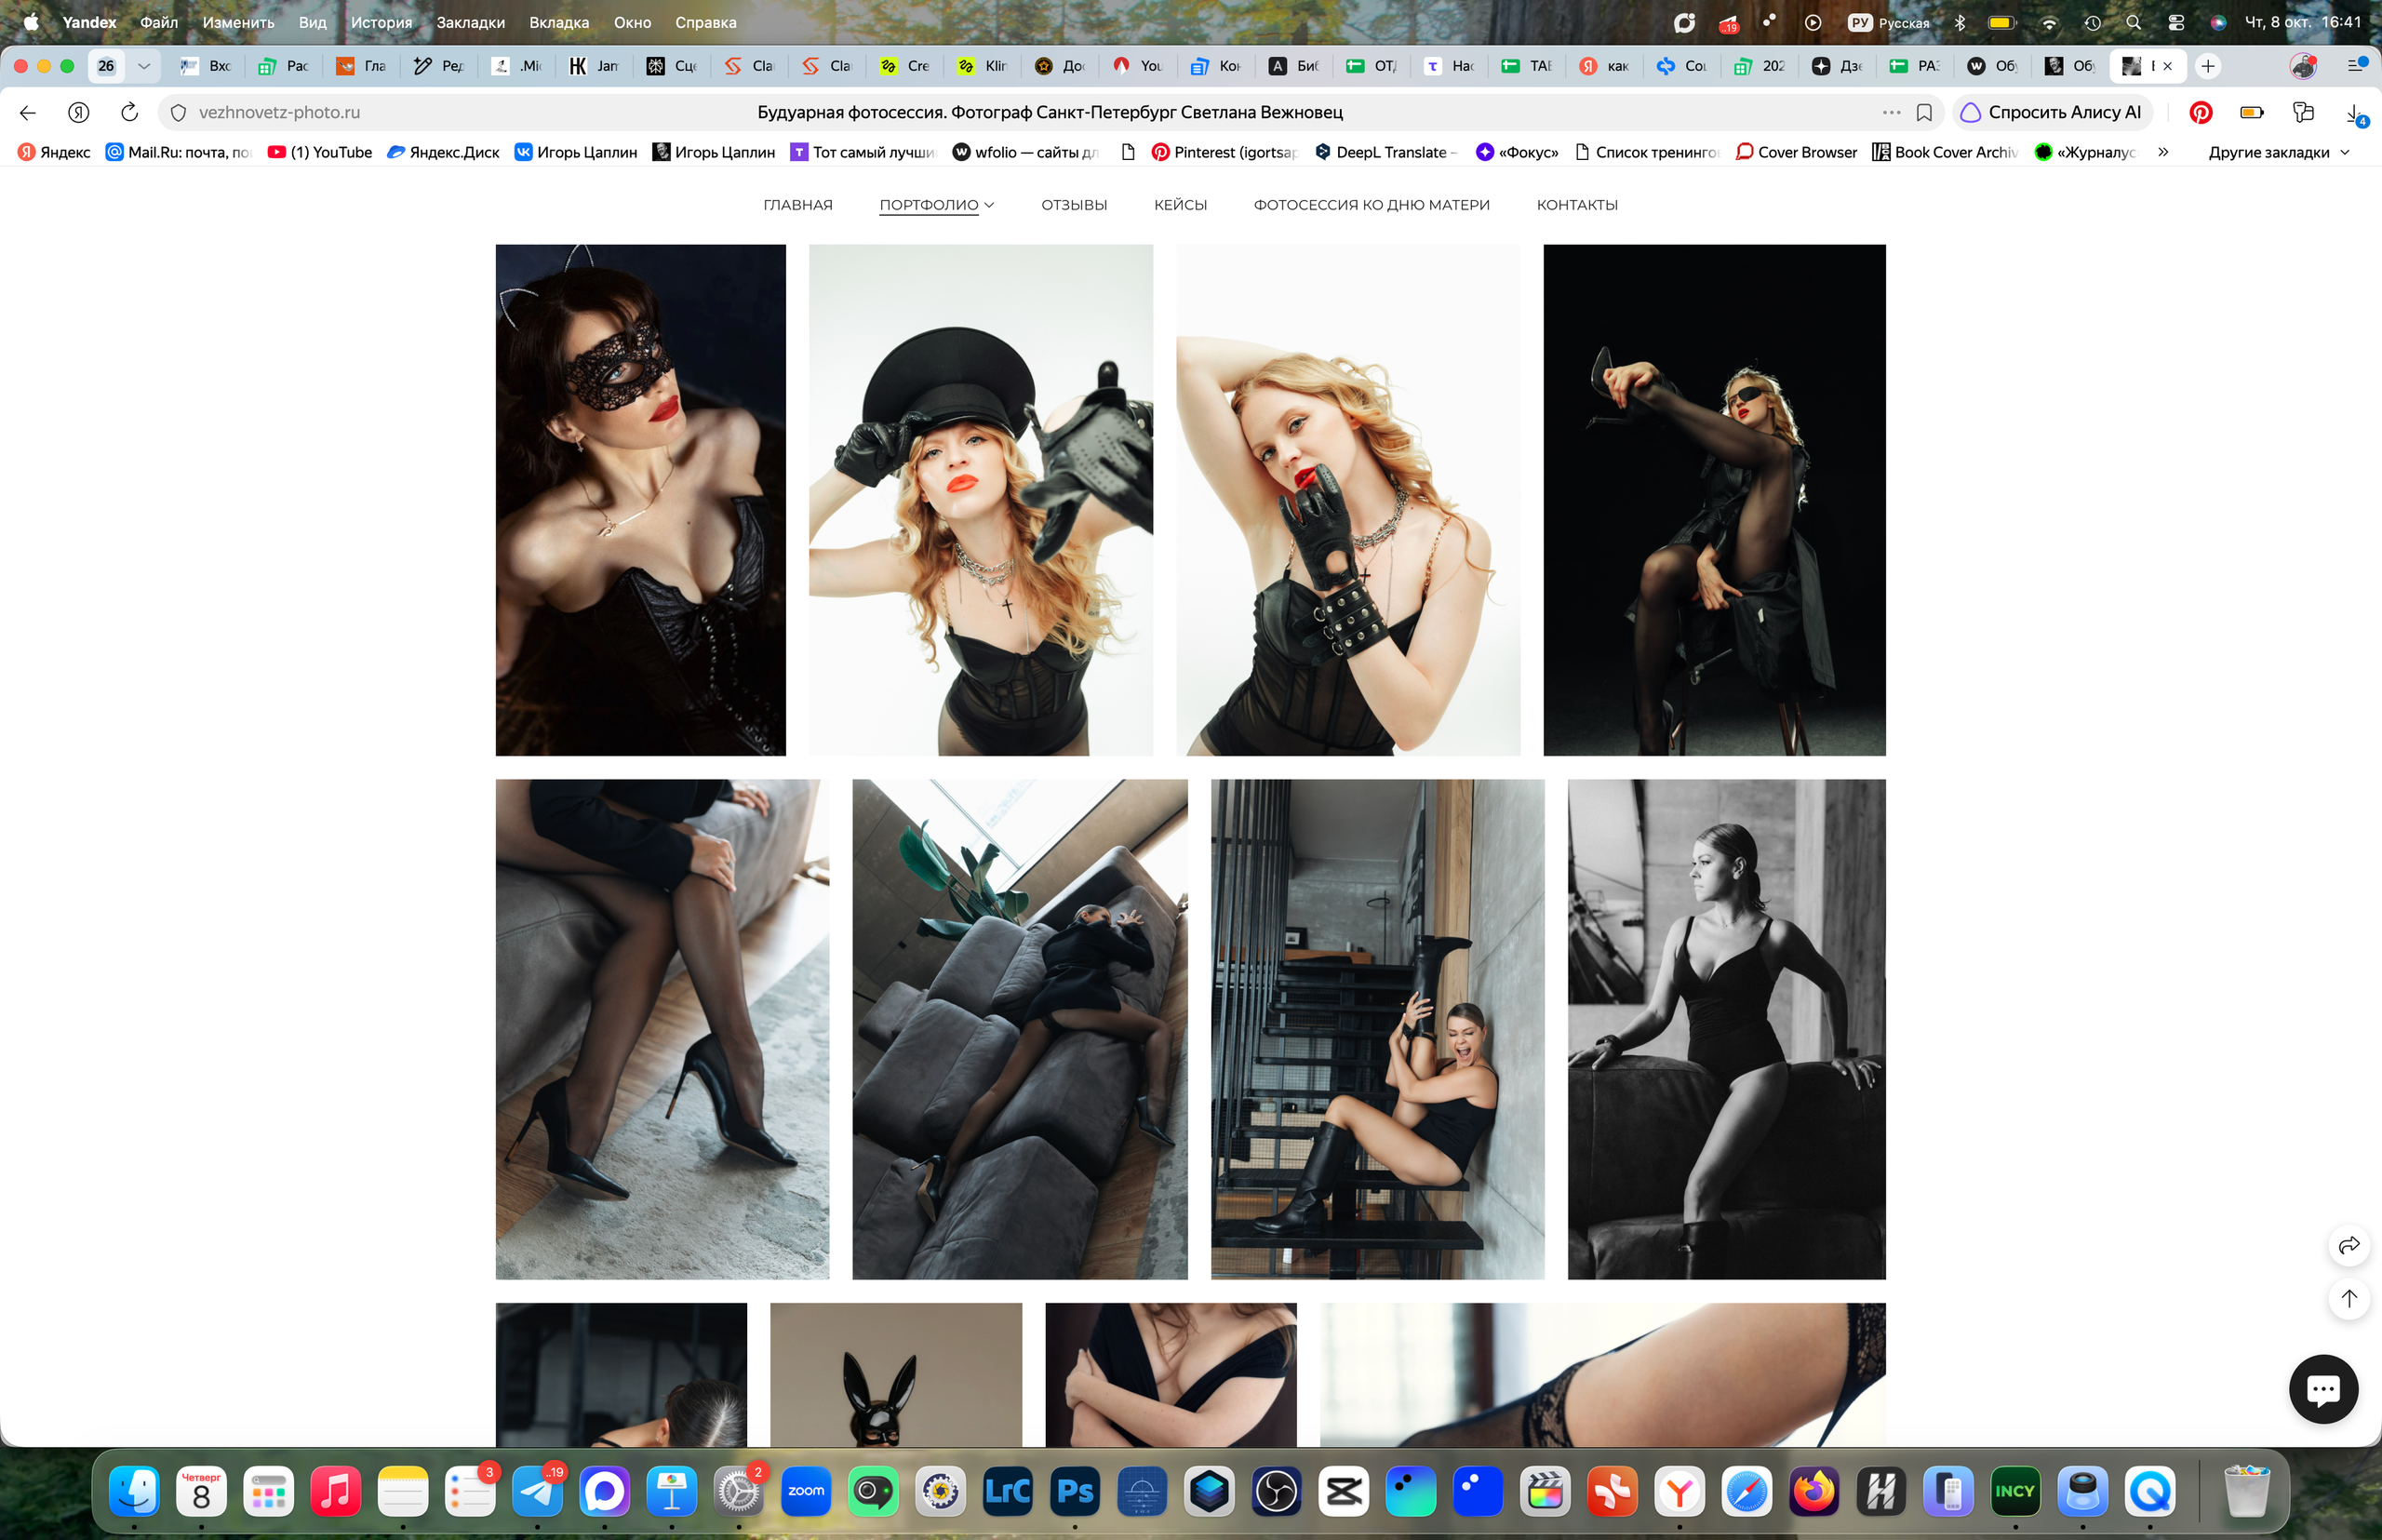The width and height of the screenshot is (2382, 1540).
Task: Open the Вкладка menu
Action: tap(558, 22)
